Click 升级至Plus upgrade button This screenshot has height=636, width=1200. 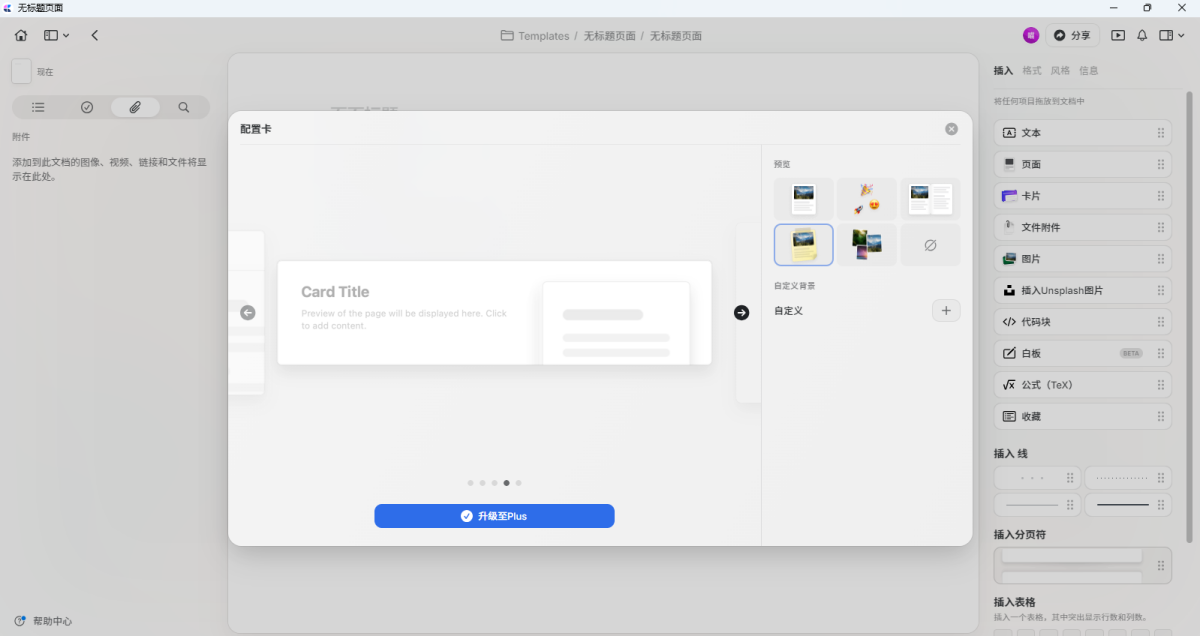point(494,516)
